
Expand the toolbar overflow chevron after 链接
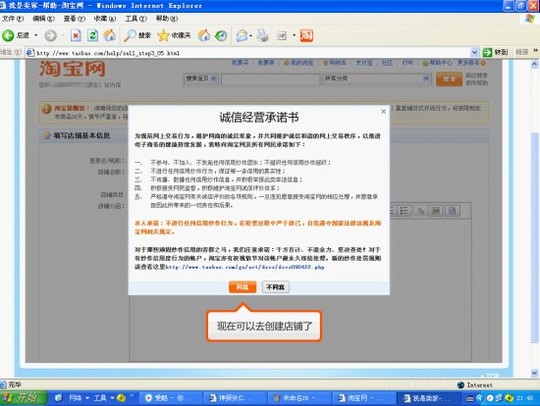[x=536, y=51]
